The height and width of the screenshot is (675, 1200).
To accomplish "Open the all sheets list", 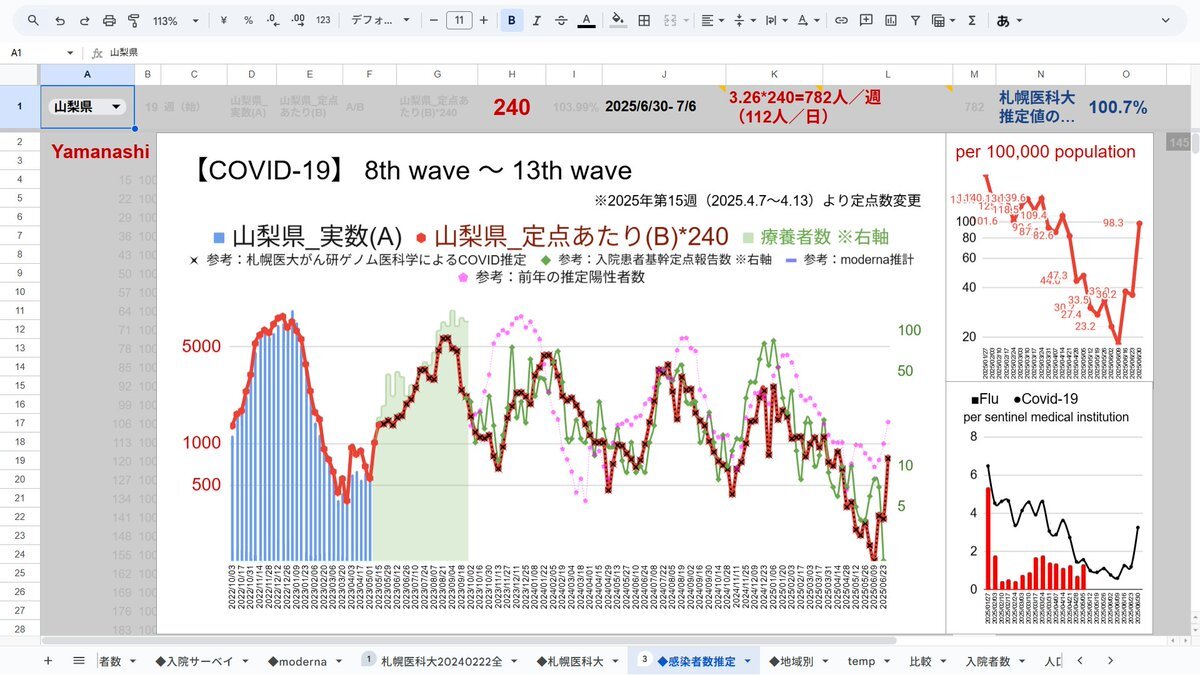I will [78, 661].
